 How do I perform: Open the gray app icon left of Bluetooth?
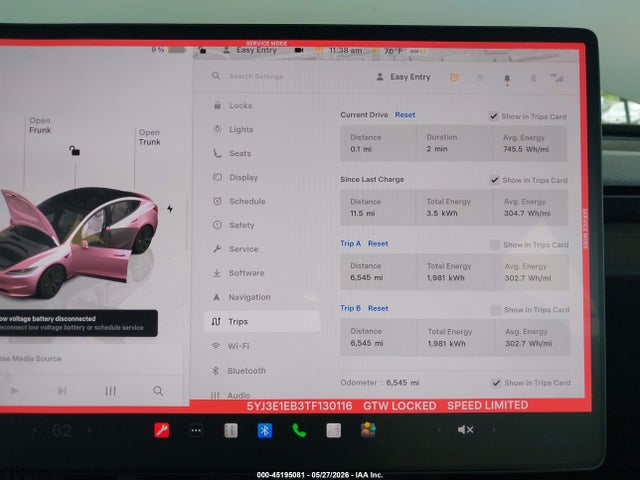pos(231,430)
